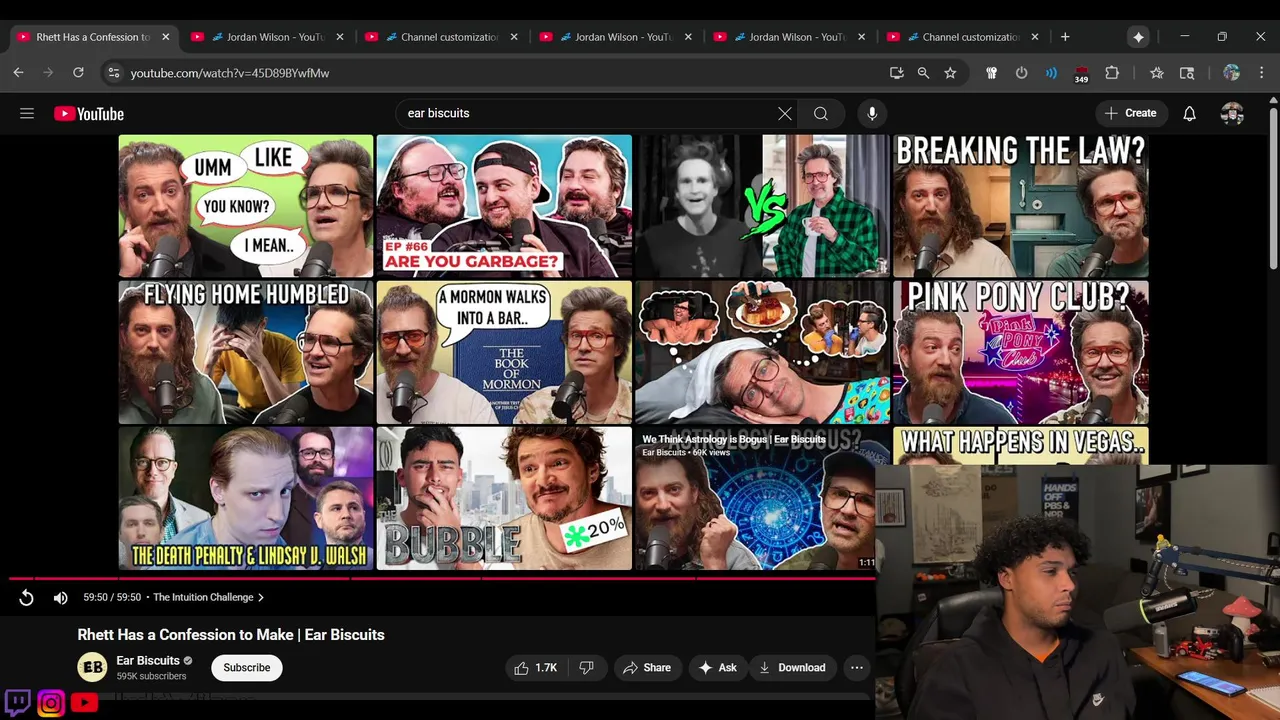Expand 'The Intuition Challenge' chapter chevron
The image size is (1280, 720).
[261, 597]
